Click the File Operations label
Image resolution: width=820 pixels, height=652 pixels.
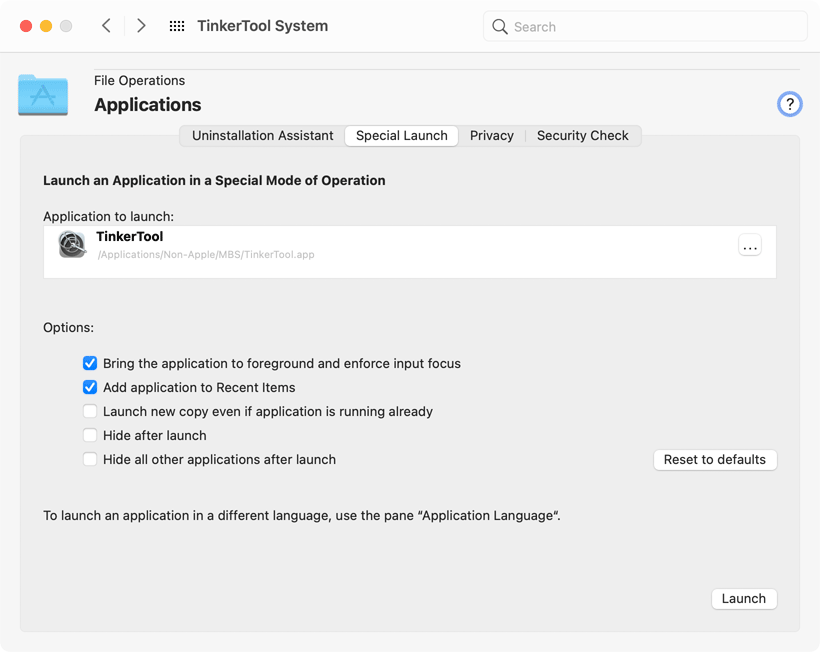pyautogui.click(x=140, y=81)
